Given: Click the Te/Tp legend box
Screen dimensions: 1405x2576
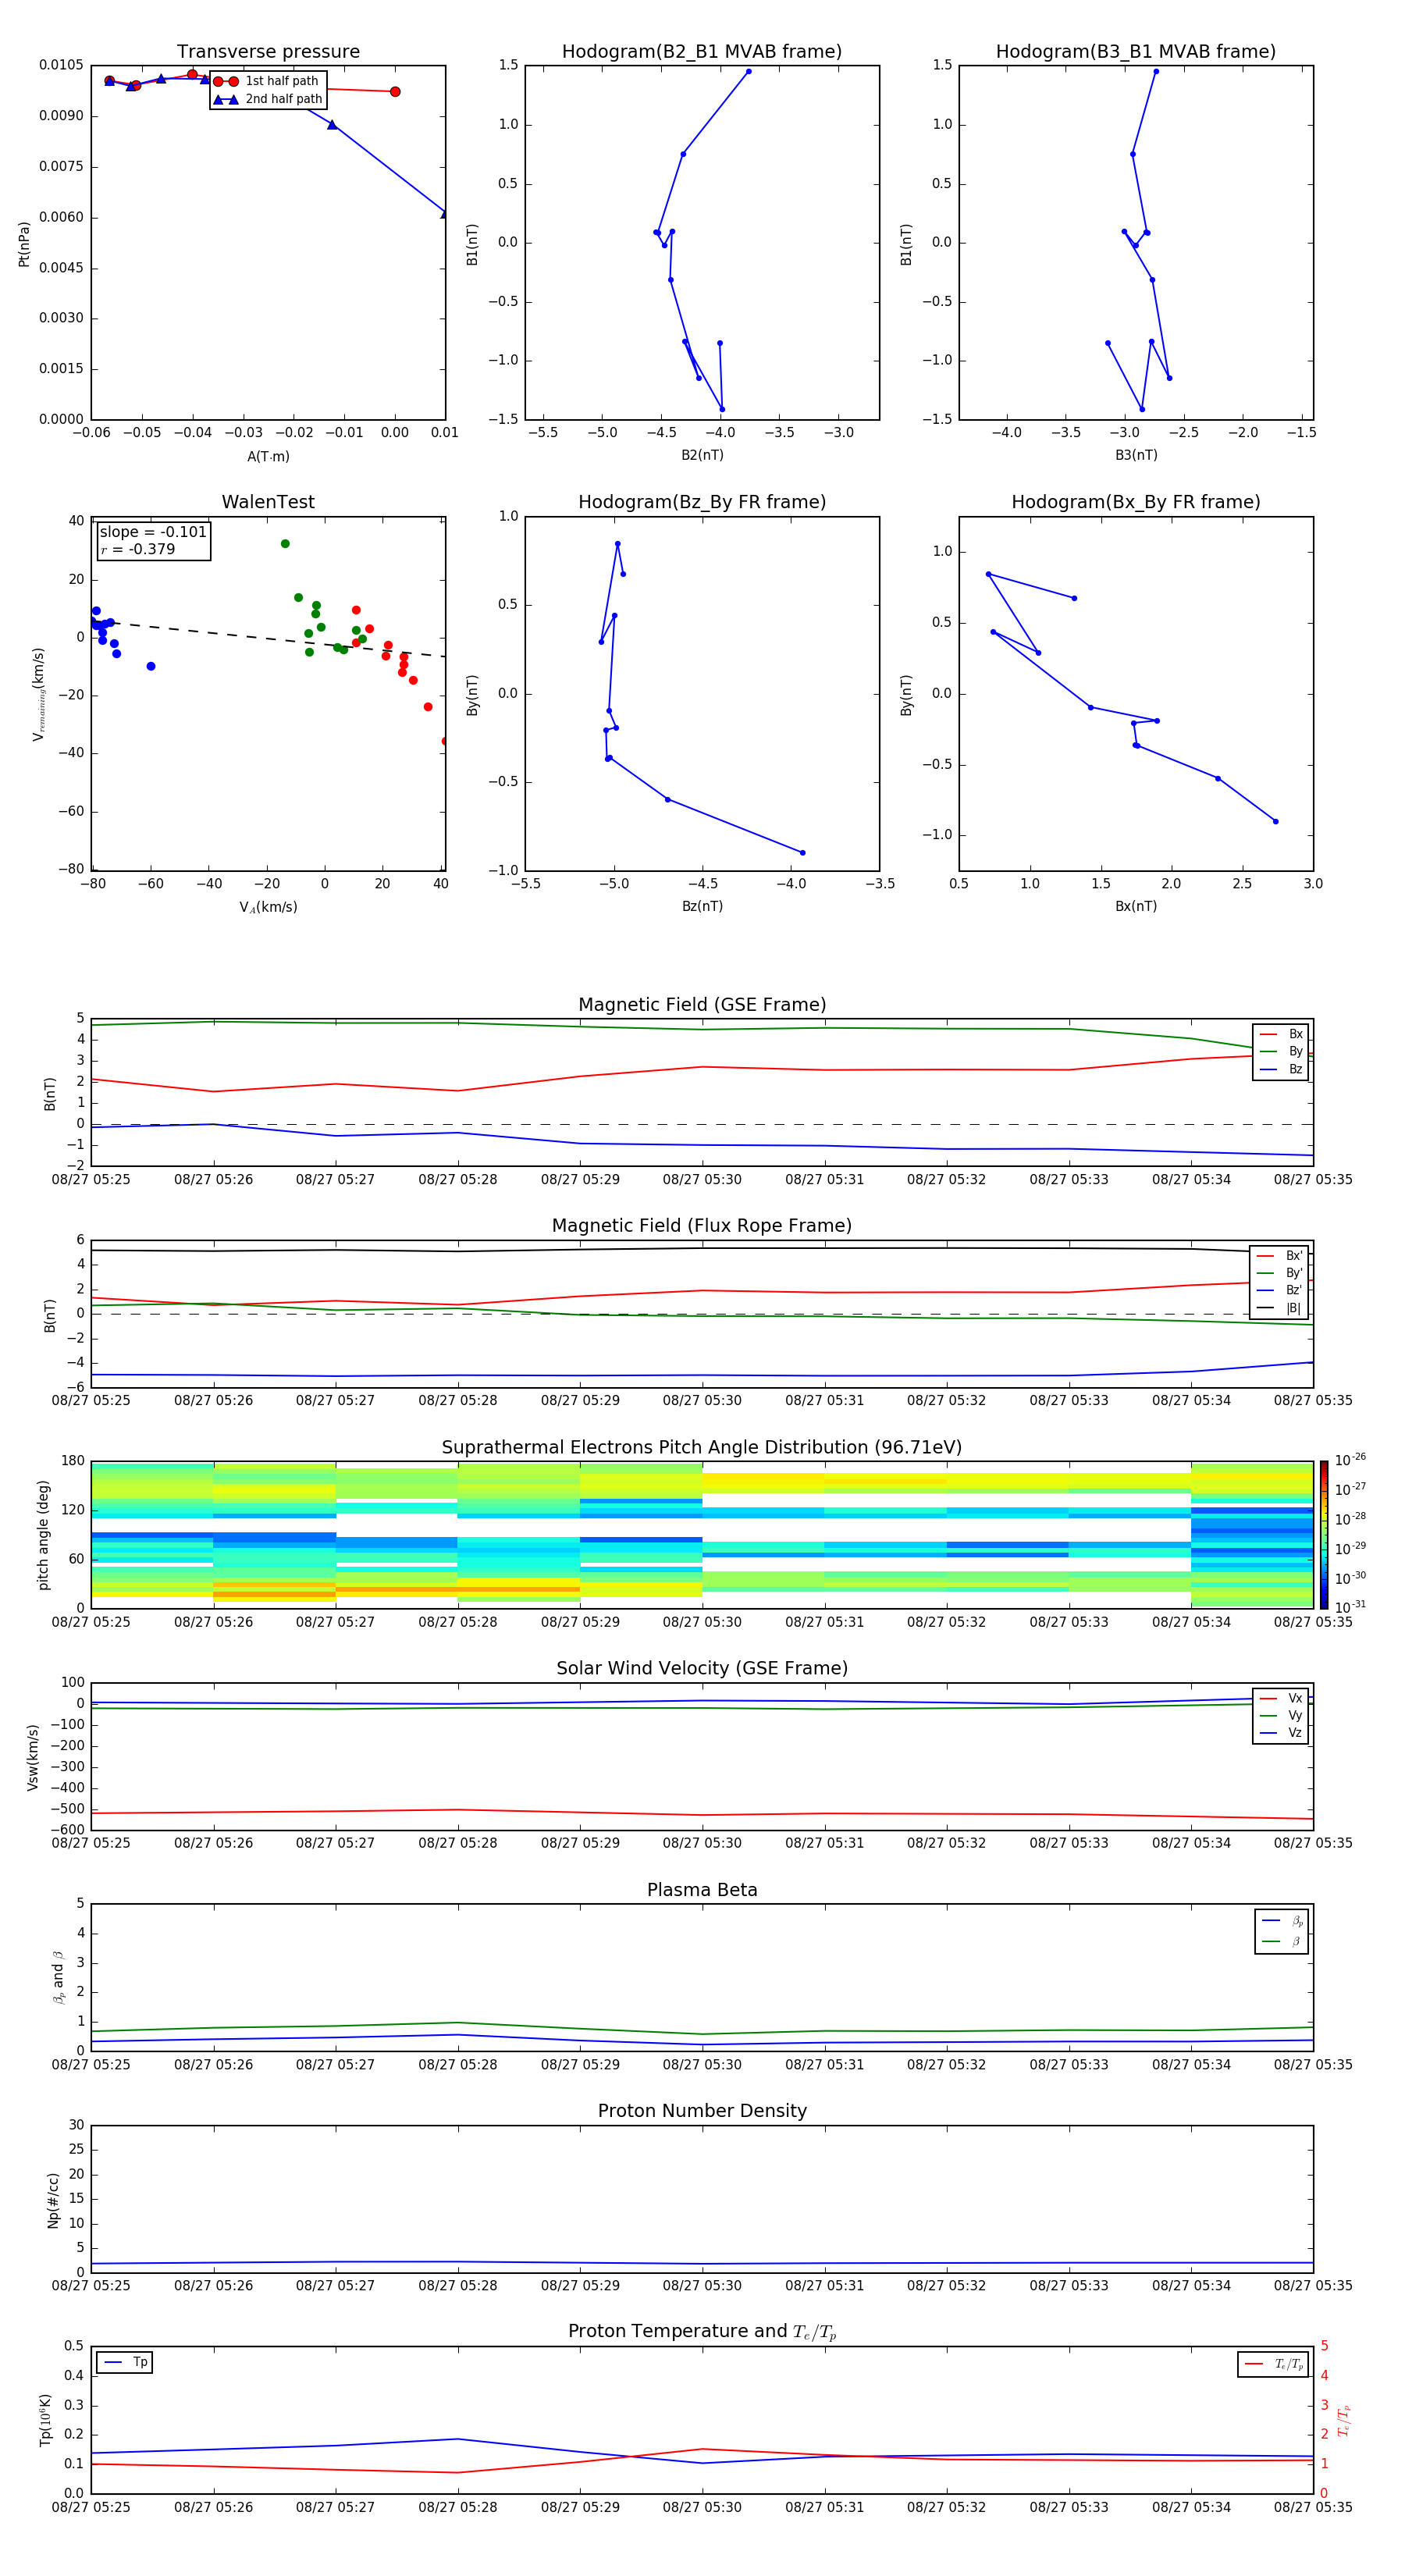Looking at the screenshot, I should pyautogui.click(x=1272, y=2364).
